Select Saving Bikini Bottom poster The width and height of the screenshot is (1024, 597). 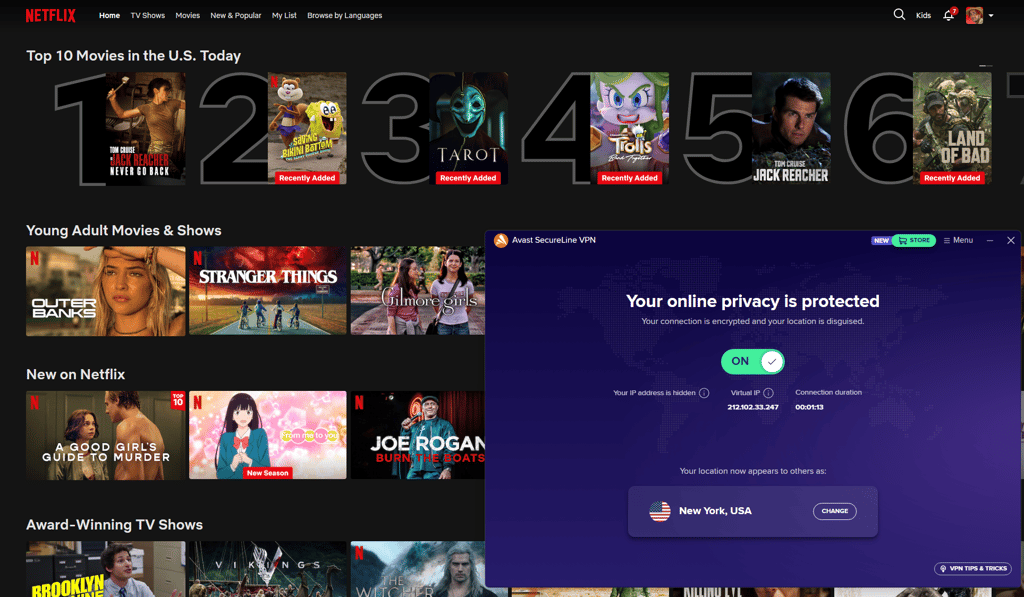pos(307,129)
